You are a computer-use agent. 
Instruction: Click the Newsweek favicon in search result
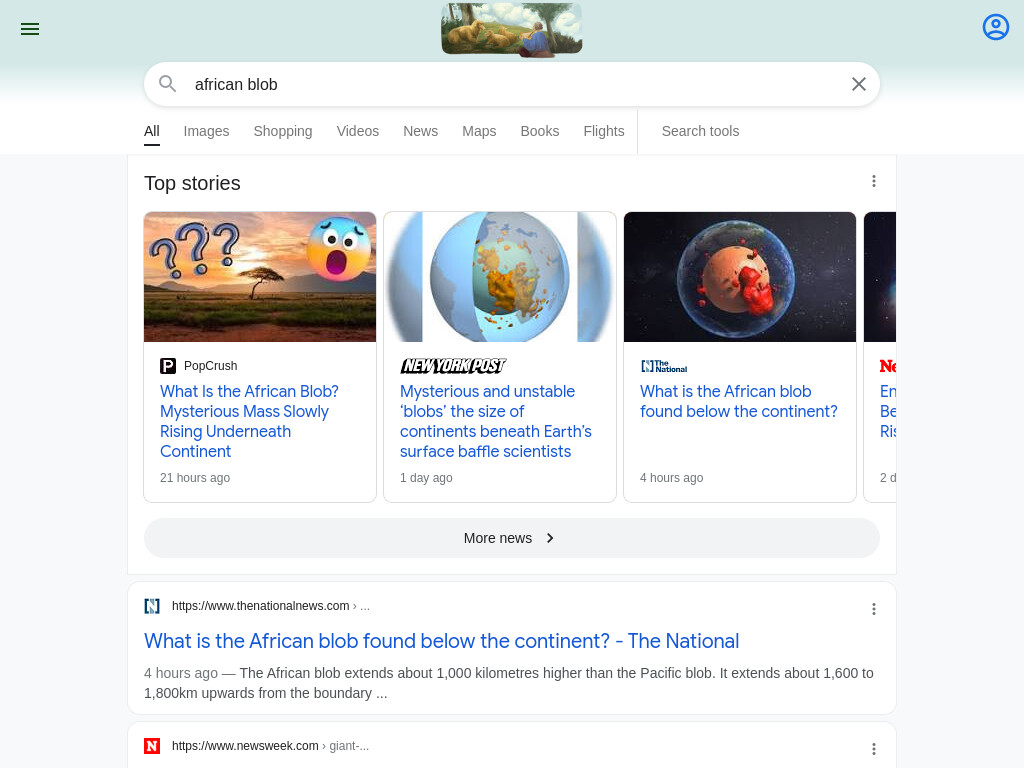coord(152,746)
